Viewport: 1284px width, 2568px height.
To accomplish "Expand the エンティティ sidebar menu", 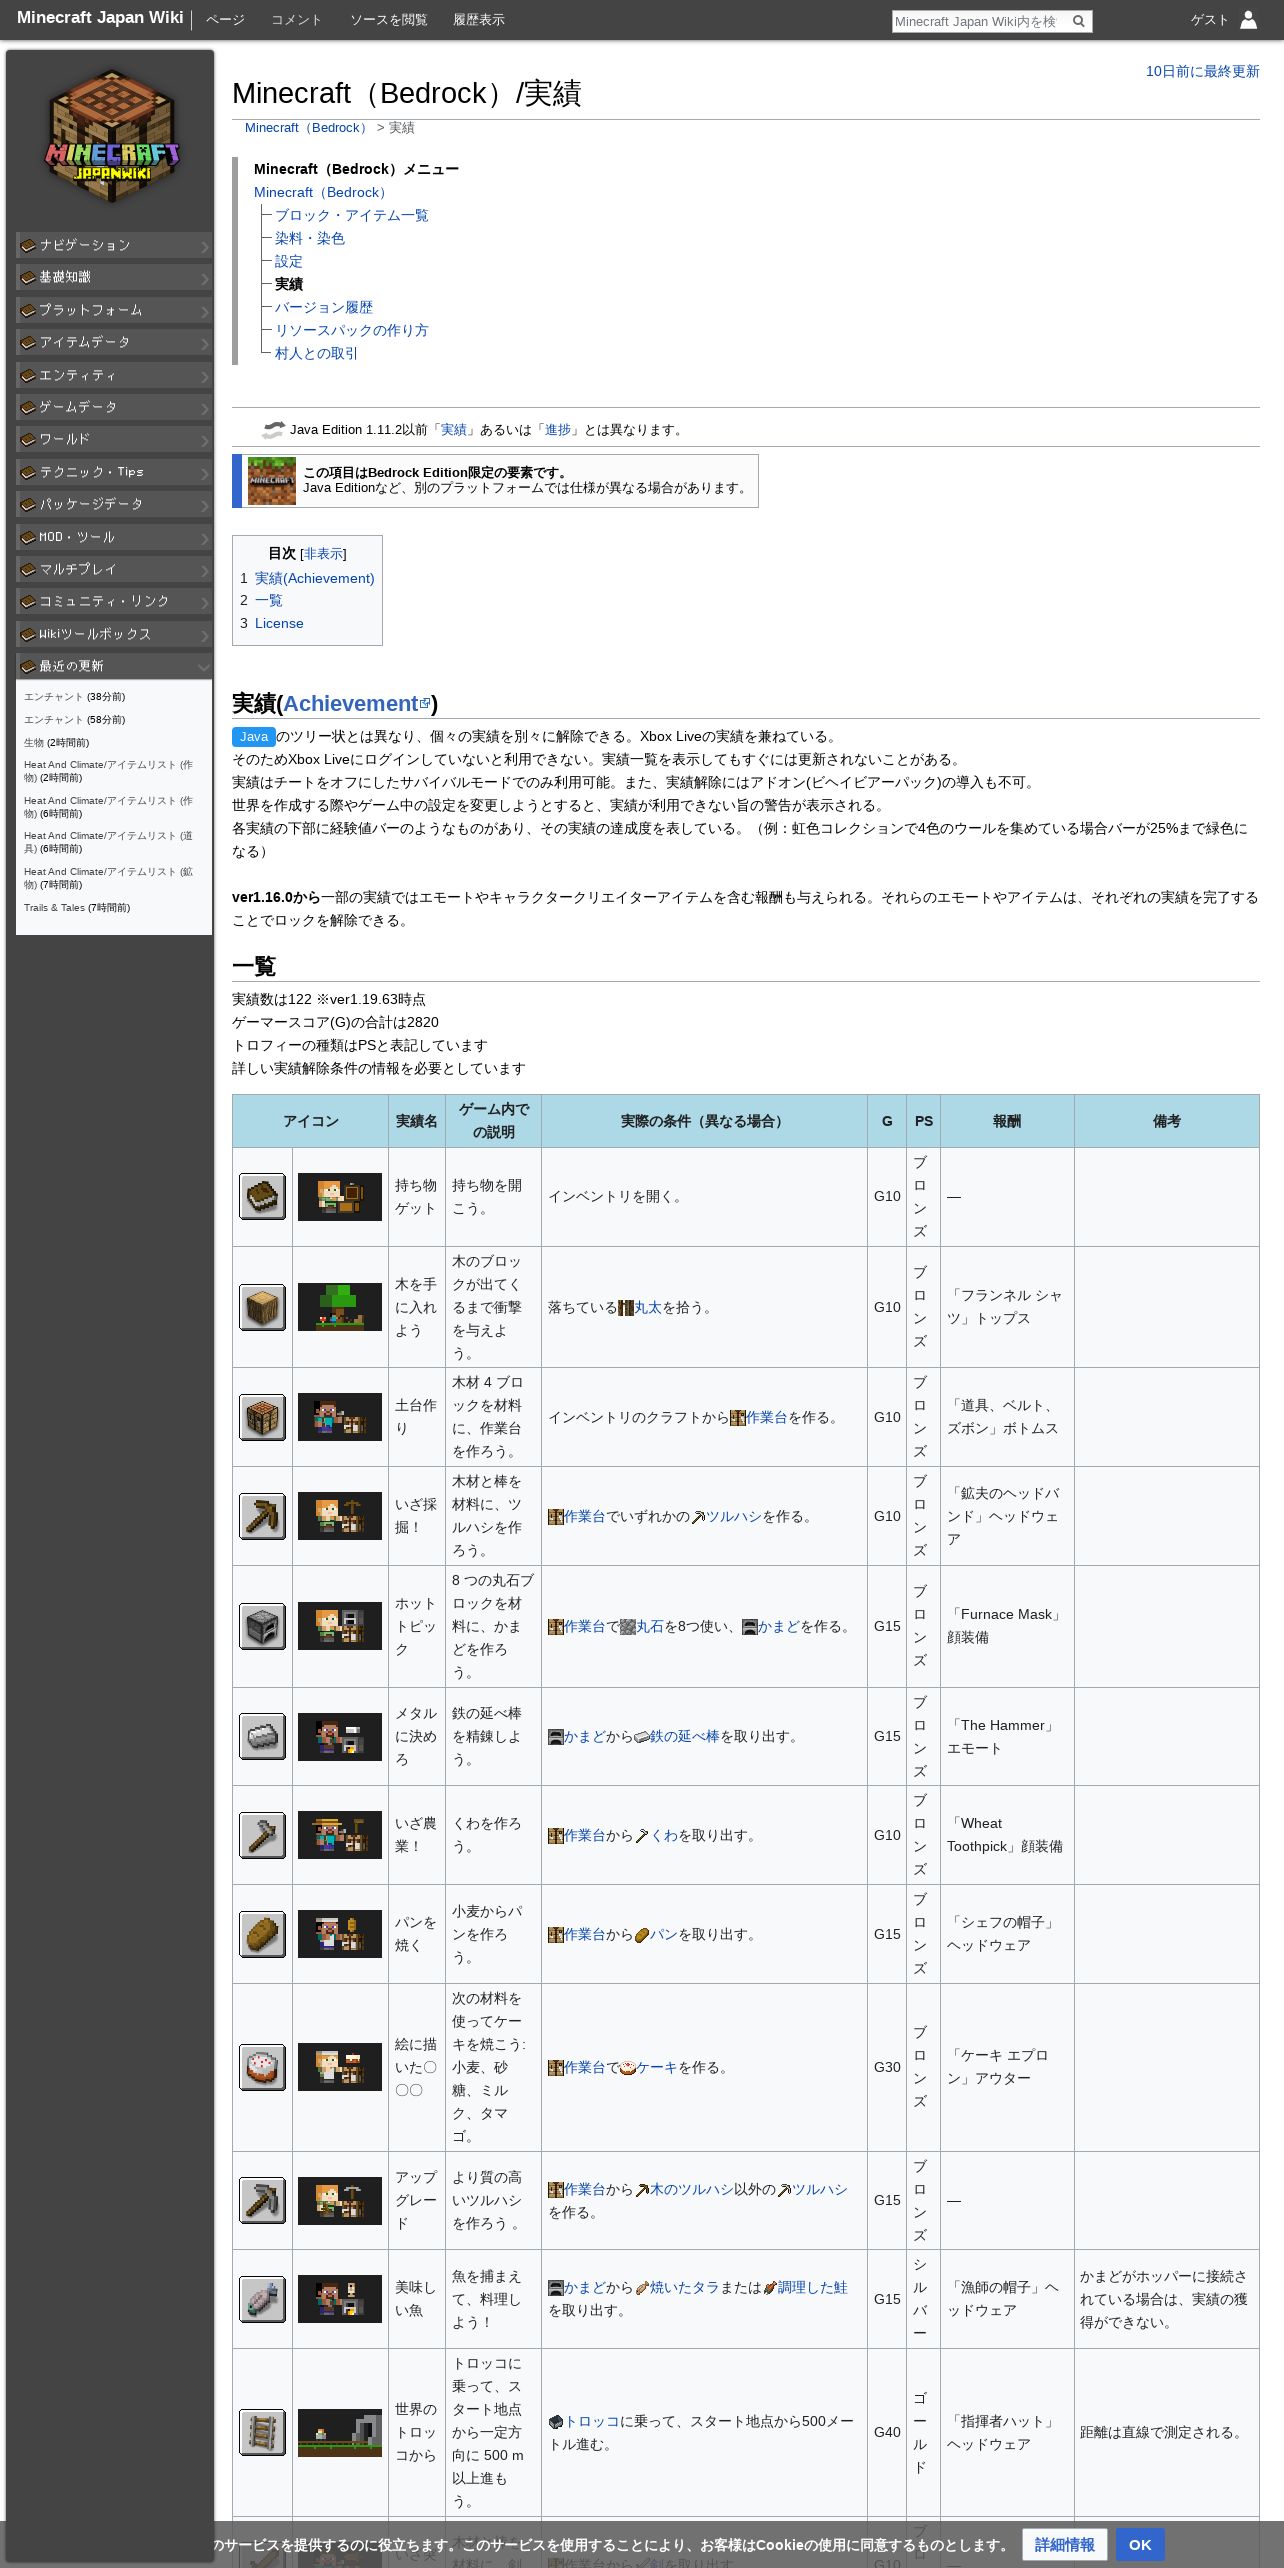I will [114, 375].
